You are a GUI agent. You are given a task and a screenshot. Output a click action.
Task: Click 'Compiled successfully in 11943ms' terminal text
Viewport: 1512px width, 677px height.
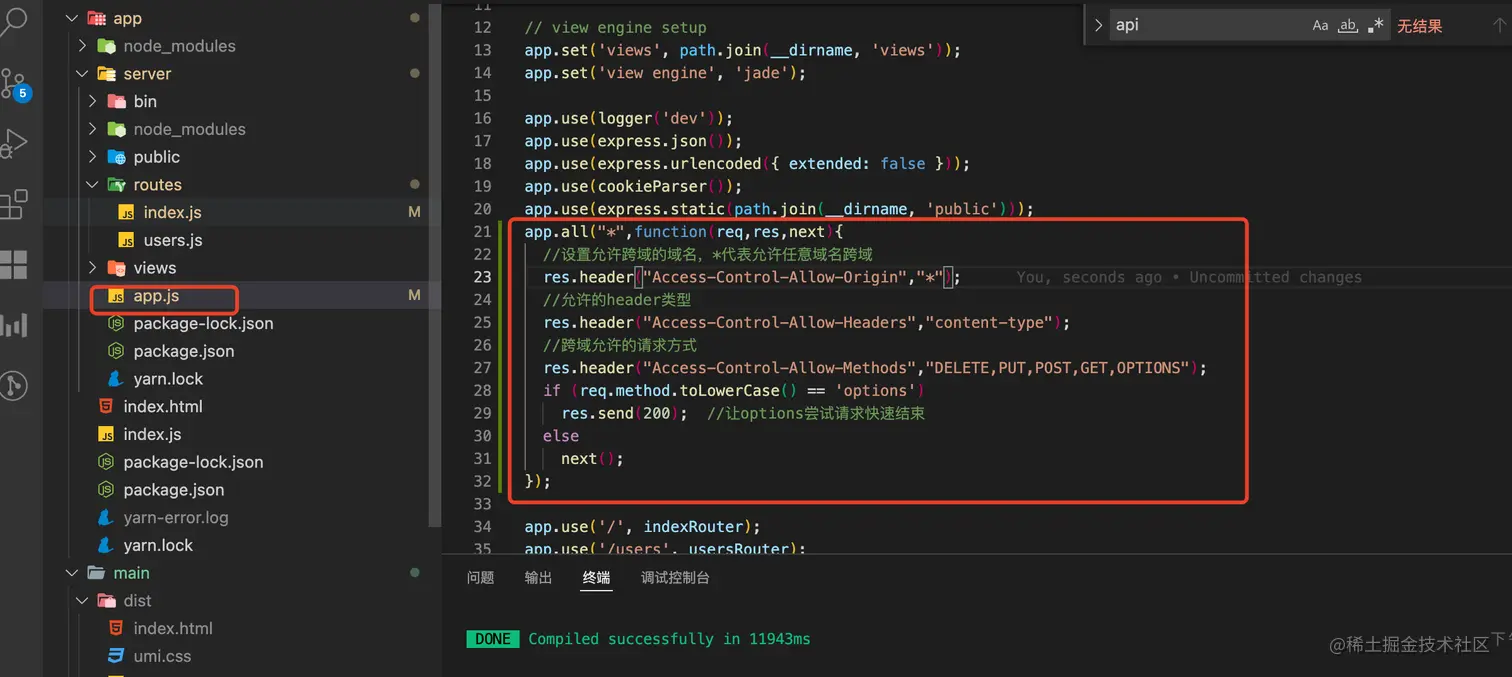670,638
